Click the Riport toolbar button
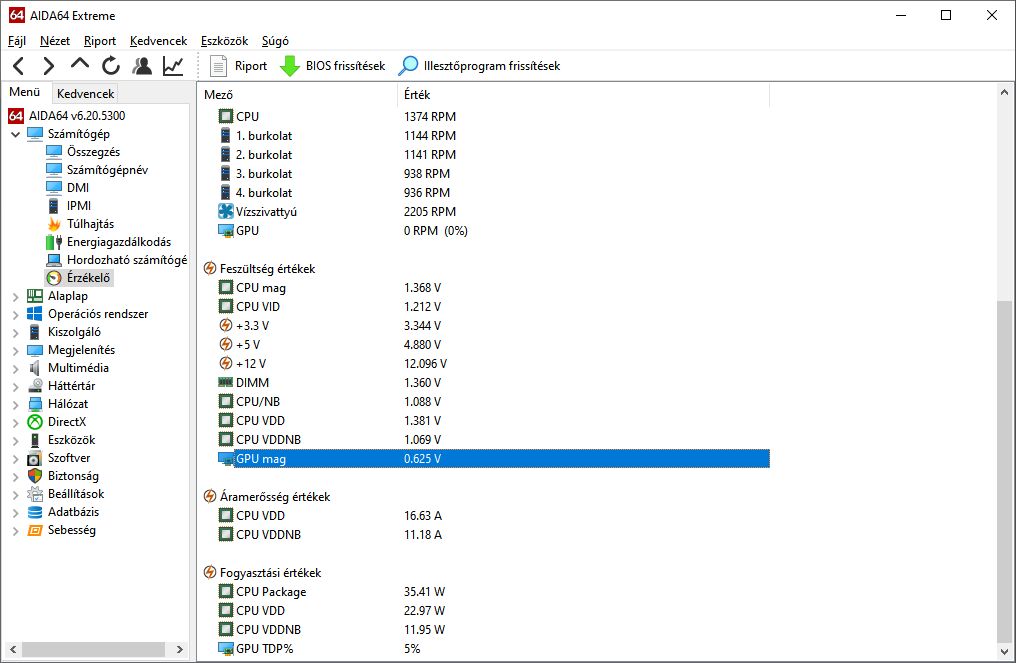1016x663 pixels. [238, 65]
